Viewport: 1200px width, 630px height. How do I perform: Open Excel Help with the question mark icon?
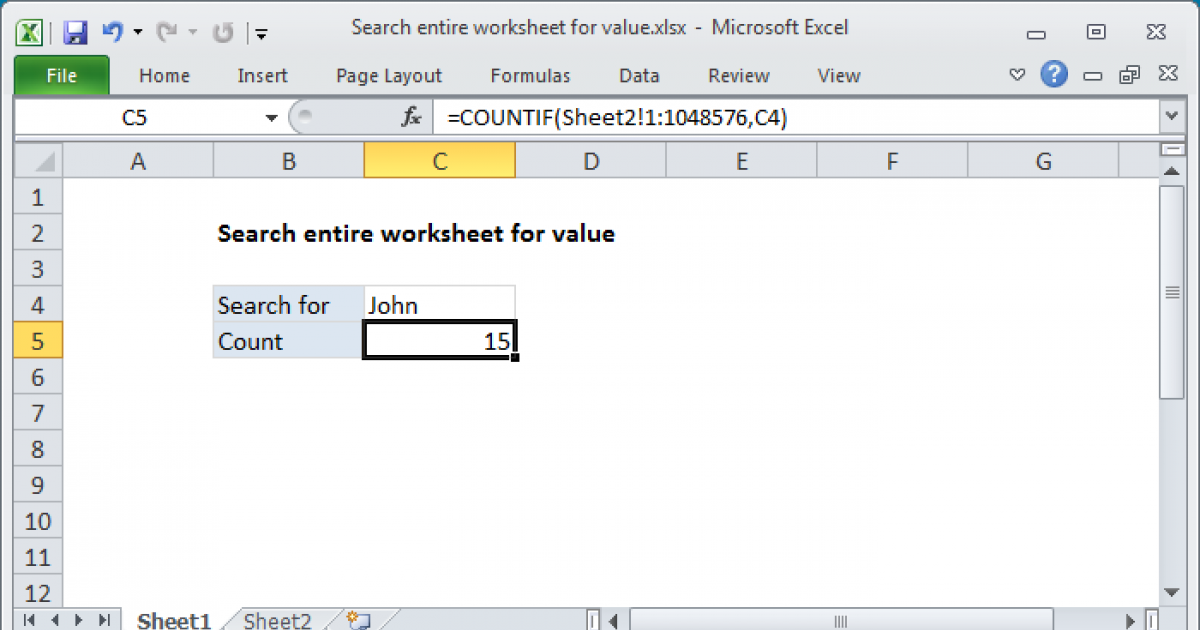pos(1054,75)
